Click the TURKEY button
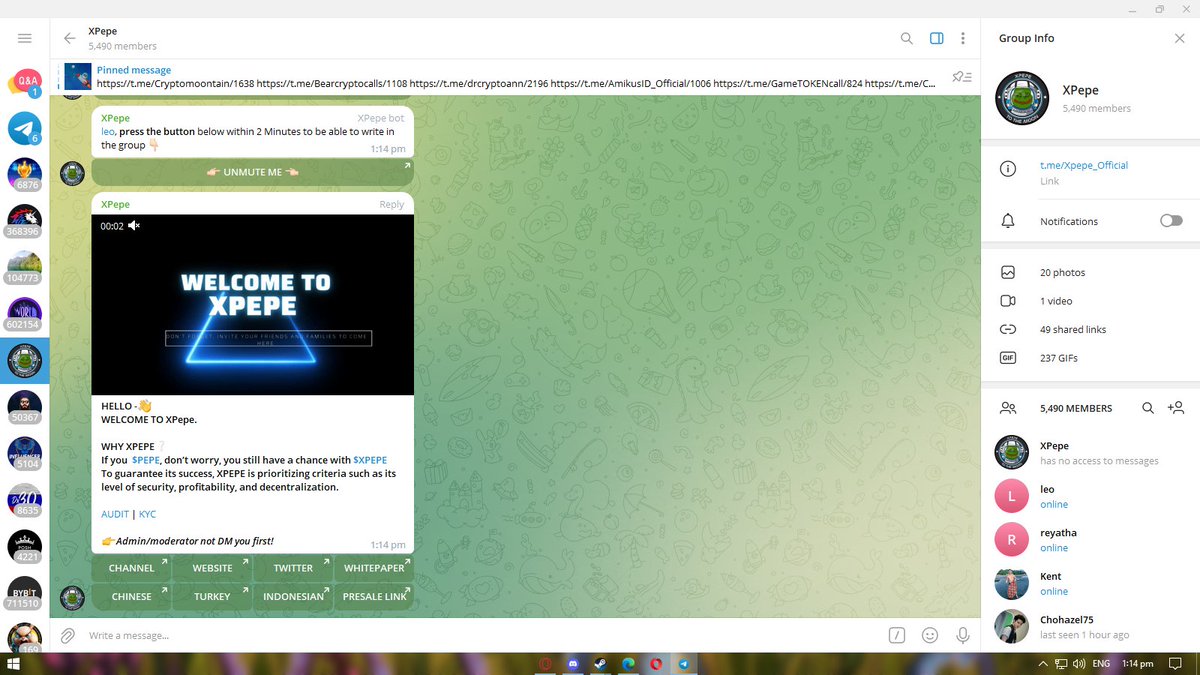Screen dimensions: 1200x675 pos(212,596)
